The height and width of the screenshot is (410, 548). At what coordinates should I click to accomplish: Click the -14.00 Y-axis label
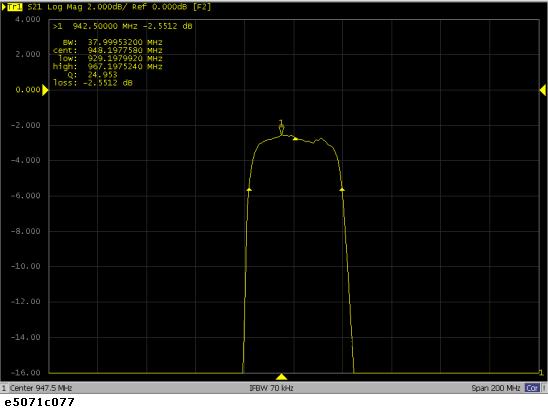point(26,337)
